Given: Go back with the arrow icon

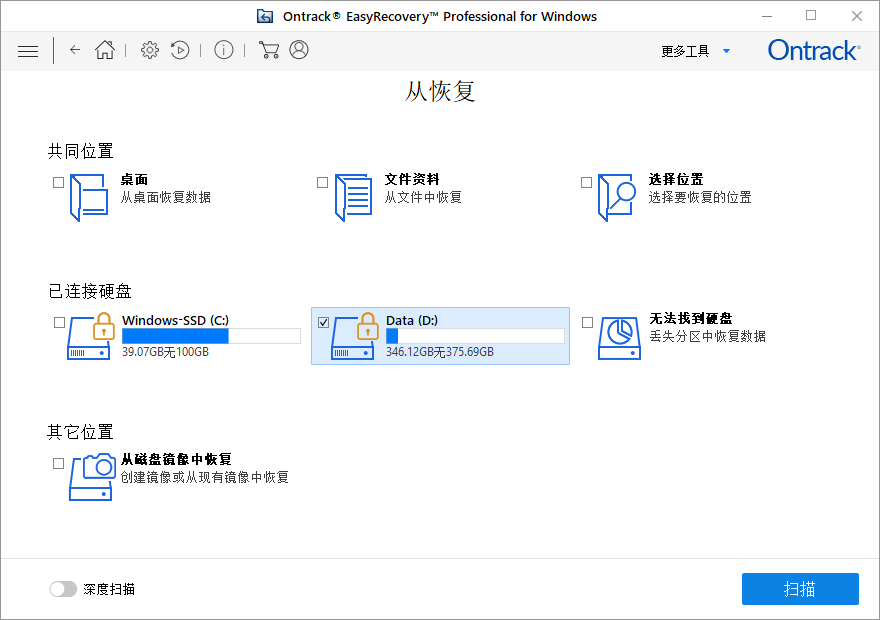Looking at the screenshot, I should point(75,50).
